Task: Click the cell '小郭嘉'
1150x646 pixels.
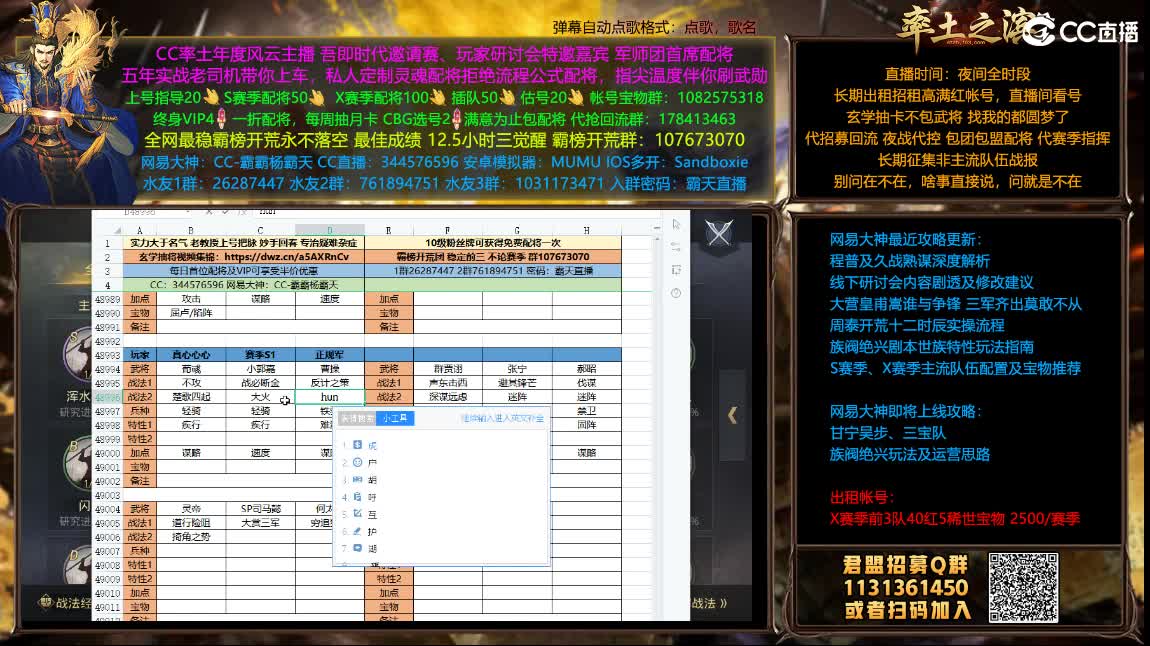Action: coord(260,369)
